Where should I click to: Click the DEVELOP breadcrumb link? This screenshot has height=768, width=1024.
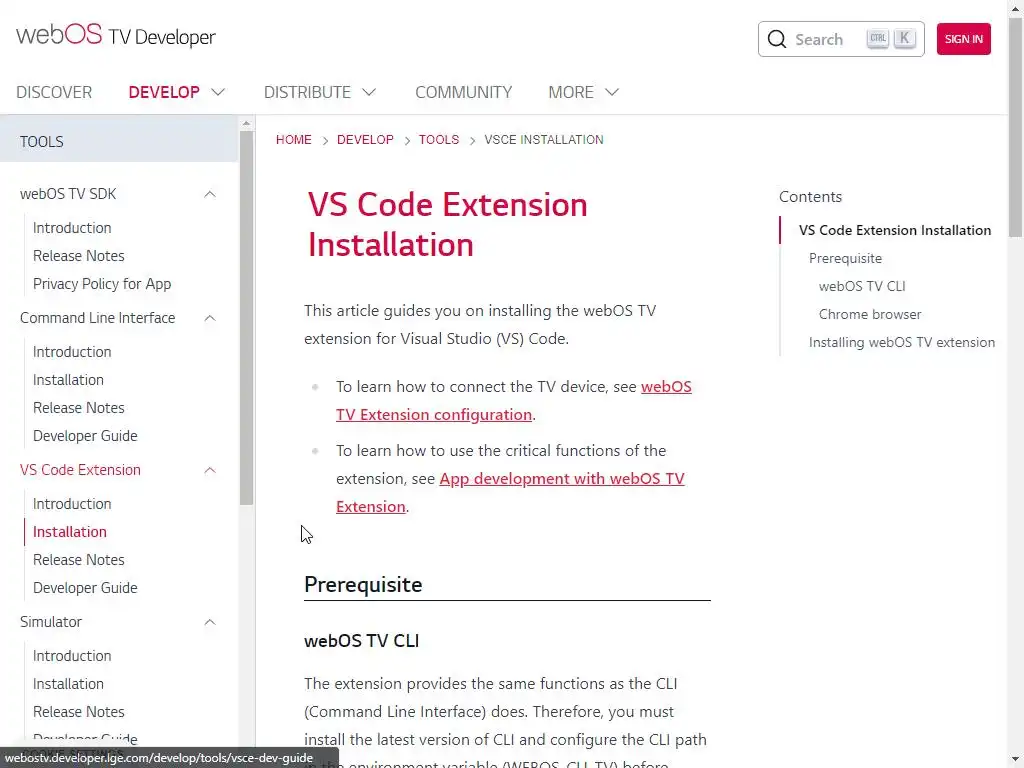[x=365, y=140]
